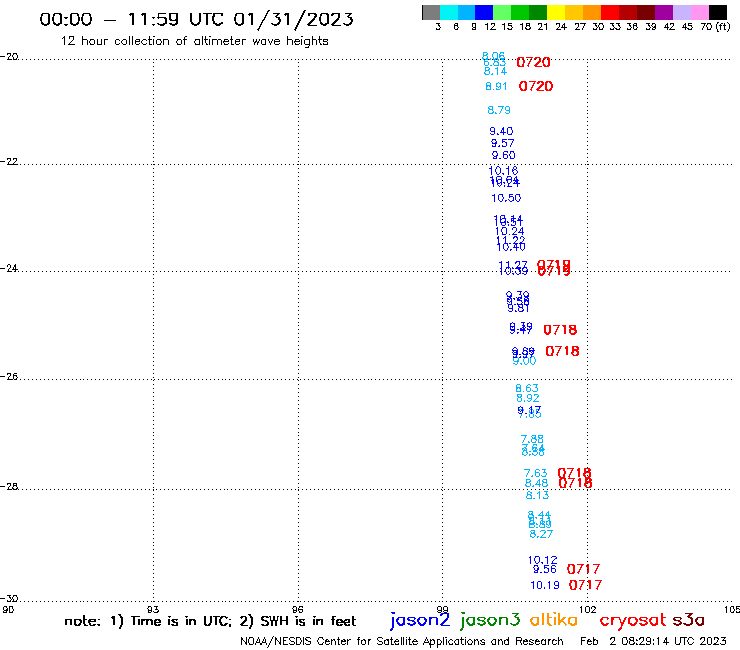740x650 pixels.
Task: Select the orange 'altika' satellite label
Action: point(554,620)
